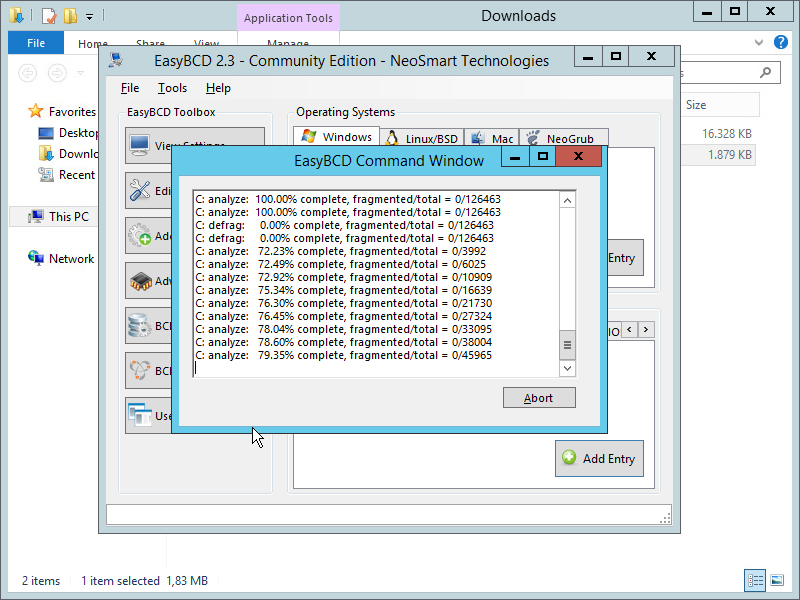The width and height of the screenshot is (800, 600).
Task: Abort the running command
Action: [539, 398]
